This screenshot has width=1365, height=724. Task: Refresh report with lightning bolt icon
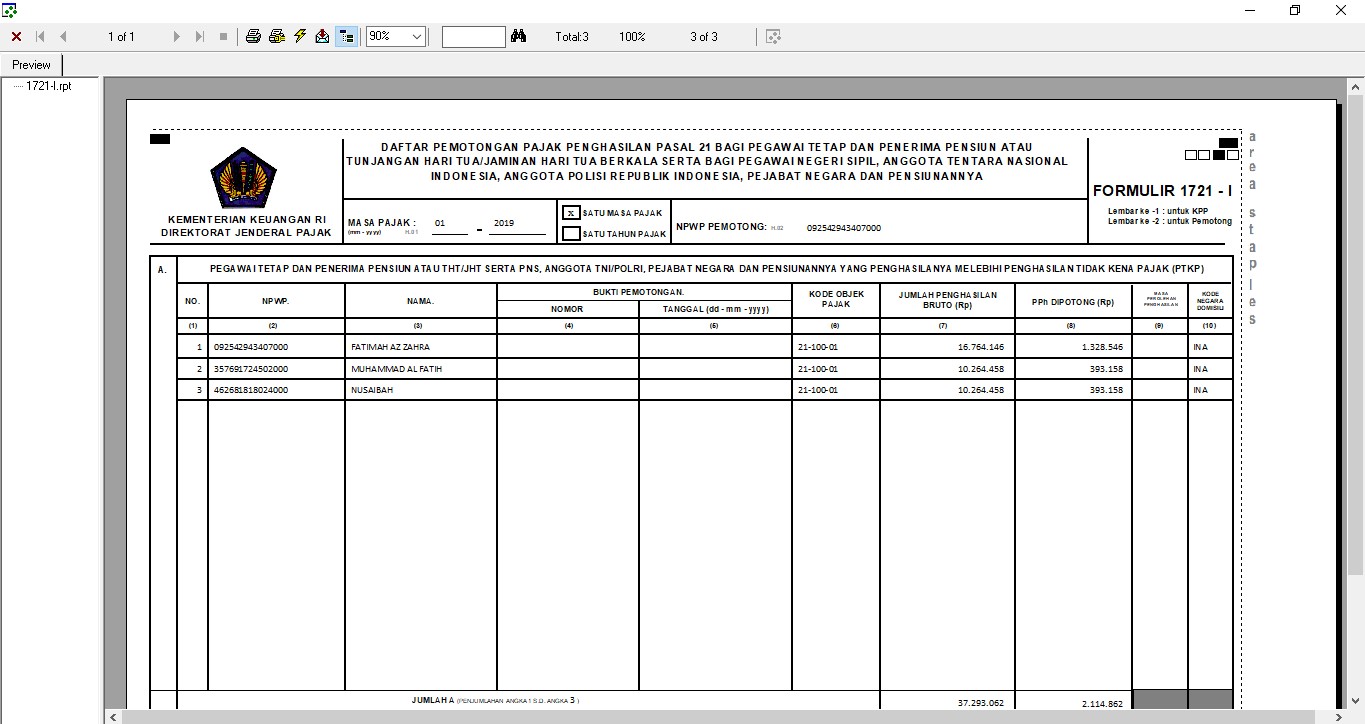click(x=300, y=37)
